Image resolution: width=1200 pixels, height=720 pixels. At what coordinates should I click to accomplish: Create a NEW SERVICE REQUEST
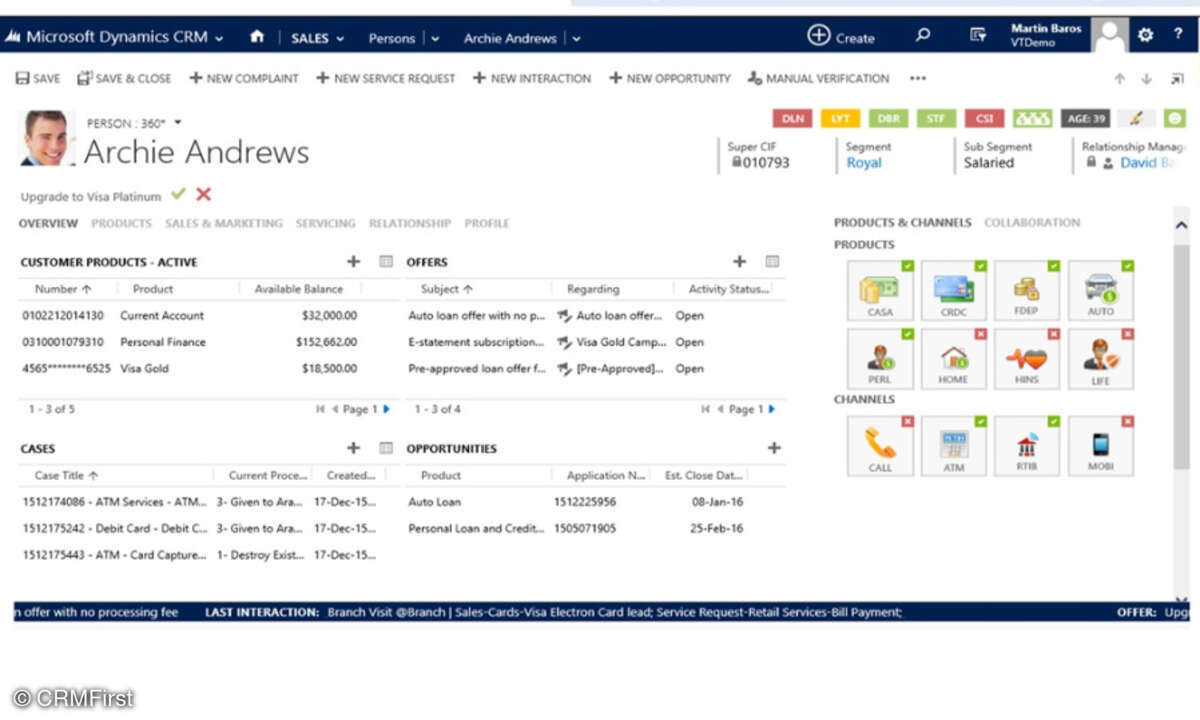click(386, 78)
